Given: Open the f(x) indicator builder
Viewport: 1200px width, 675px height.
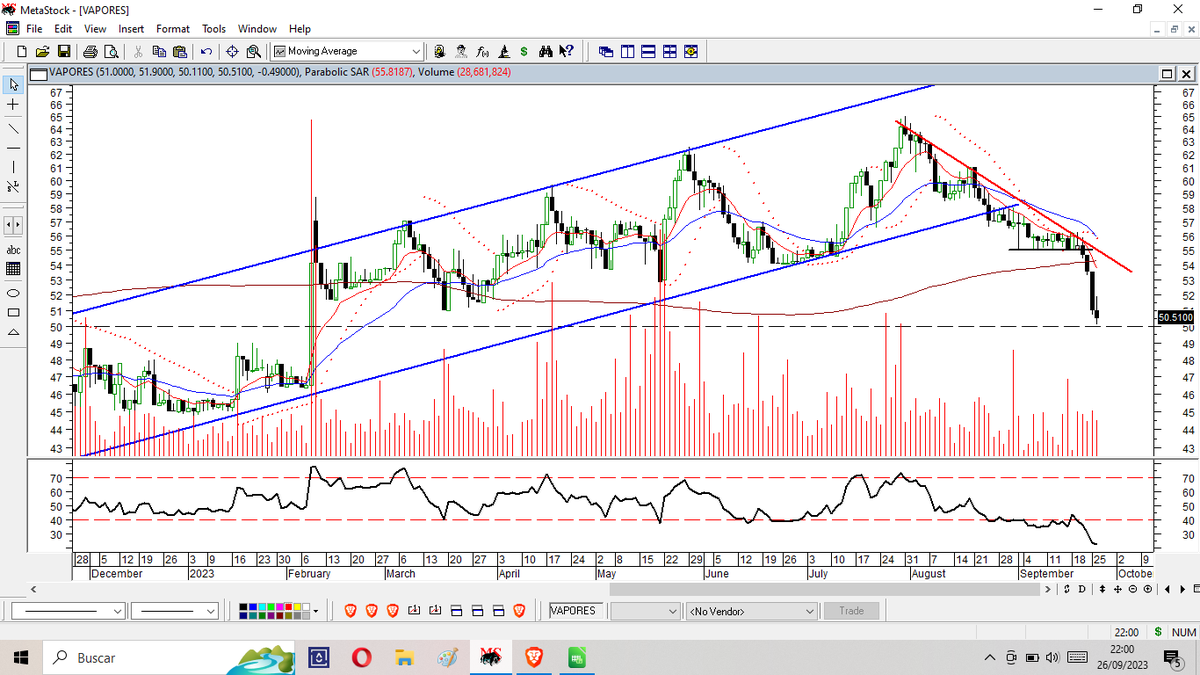Looking at the screenshot, I should [x=482, y=51].
